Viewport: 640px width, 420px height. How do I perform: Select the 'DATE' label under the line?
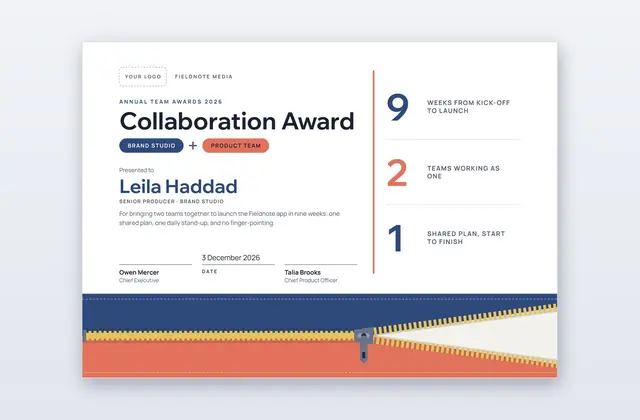[209, 271]
